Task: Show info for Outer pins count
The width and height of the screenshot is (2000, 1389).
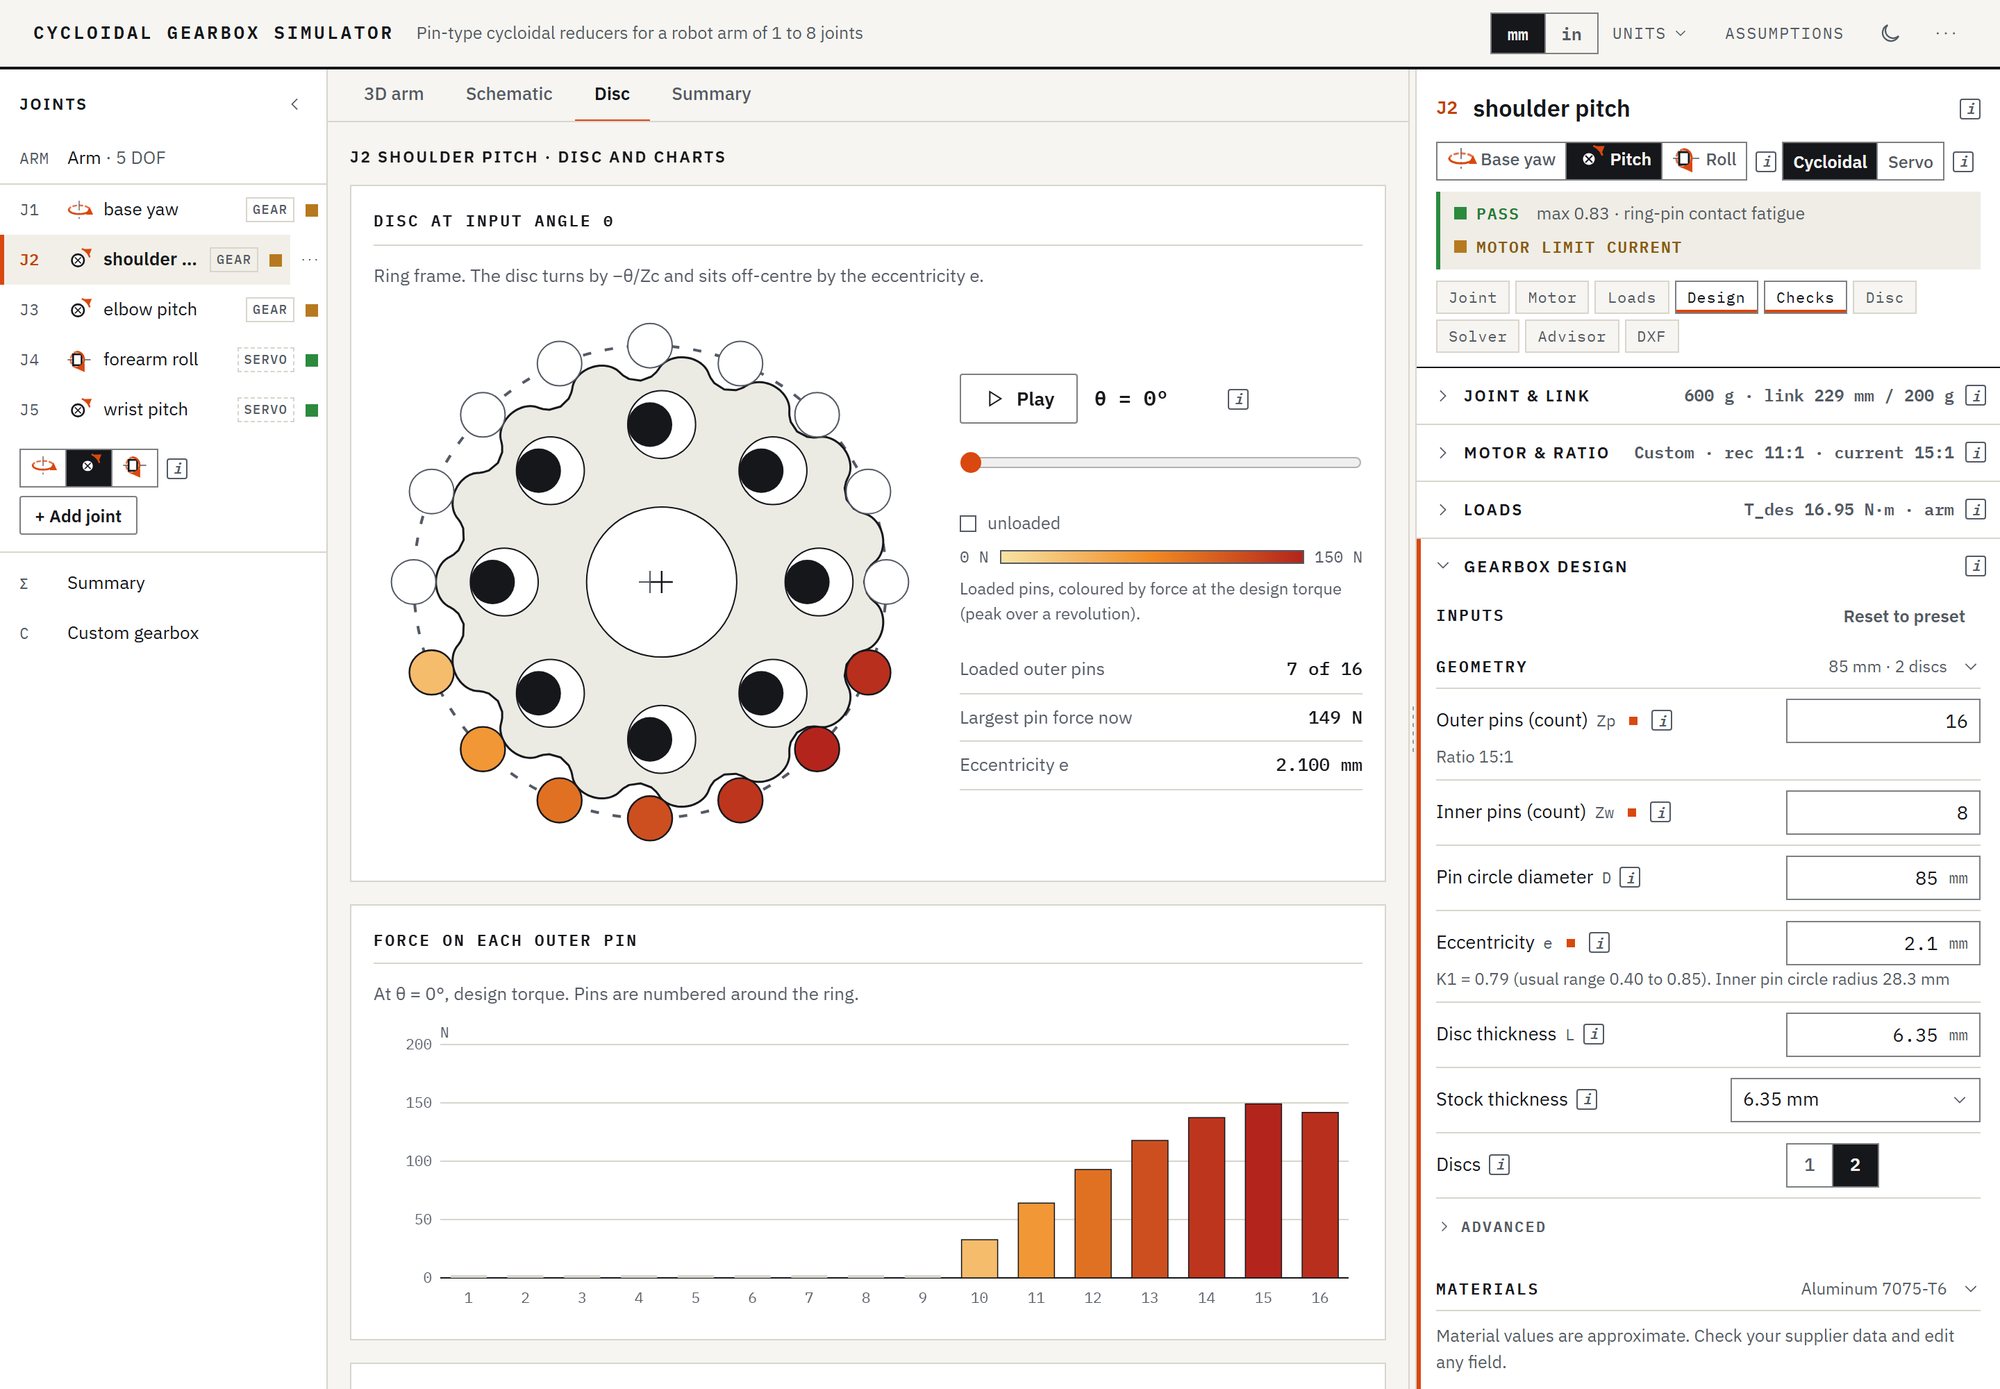Action: (1662, 720)
